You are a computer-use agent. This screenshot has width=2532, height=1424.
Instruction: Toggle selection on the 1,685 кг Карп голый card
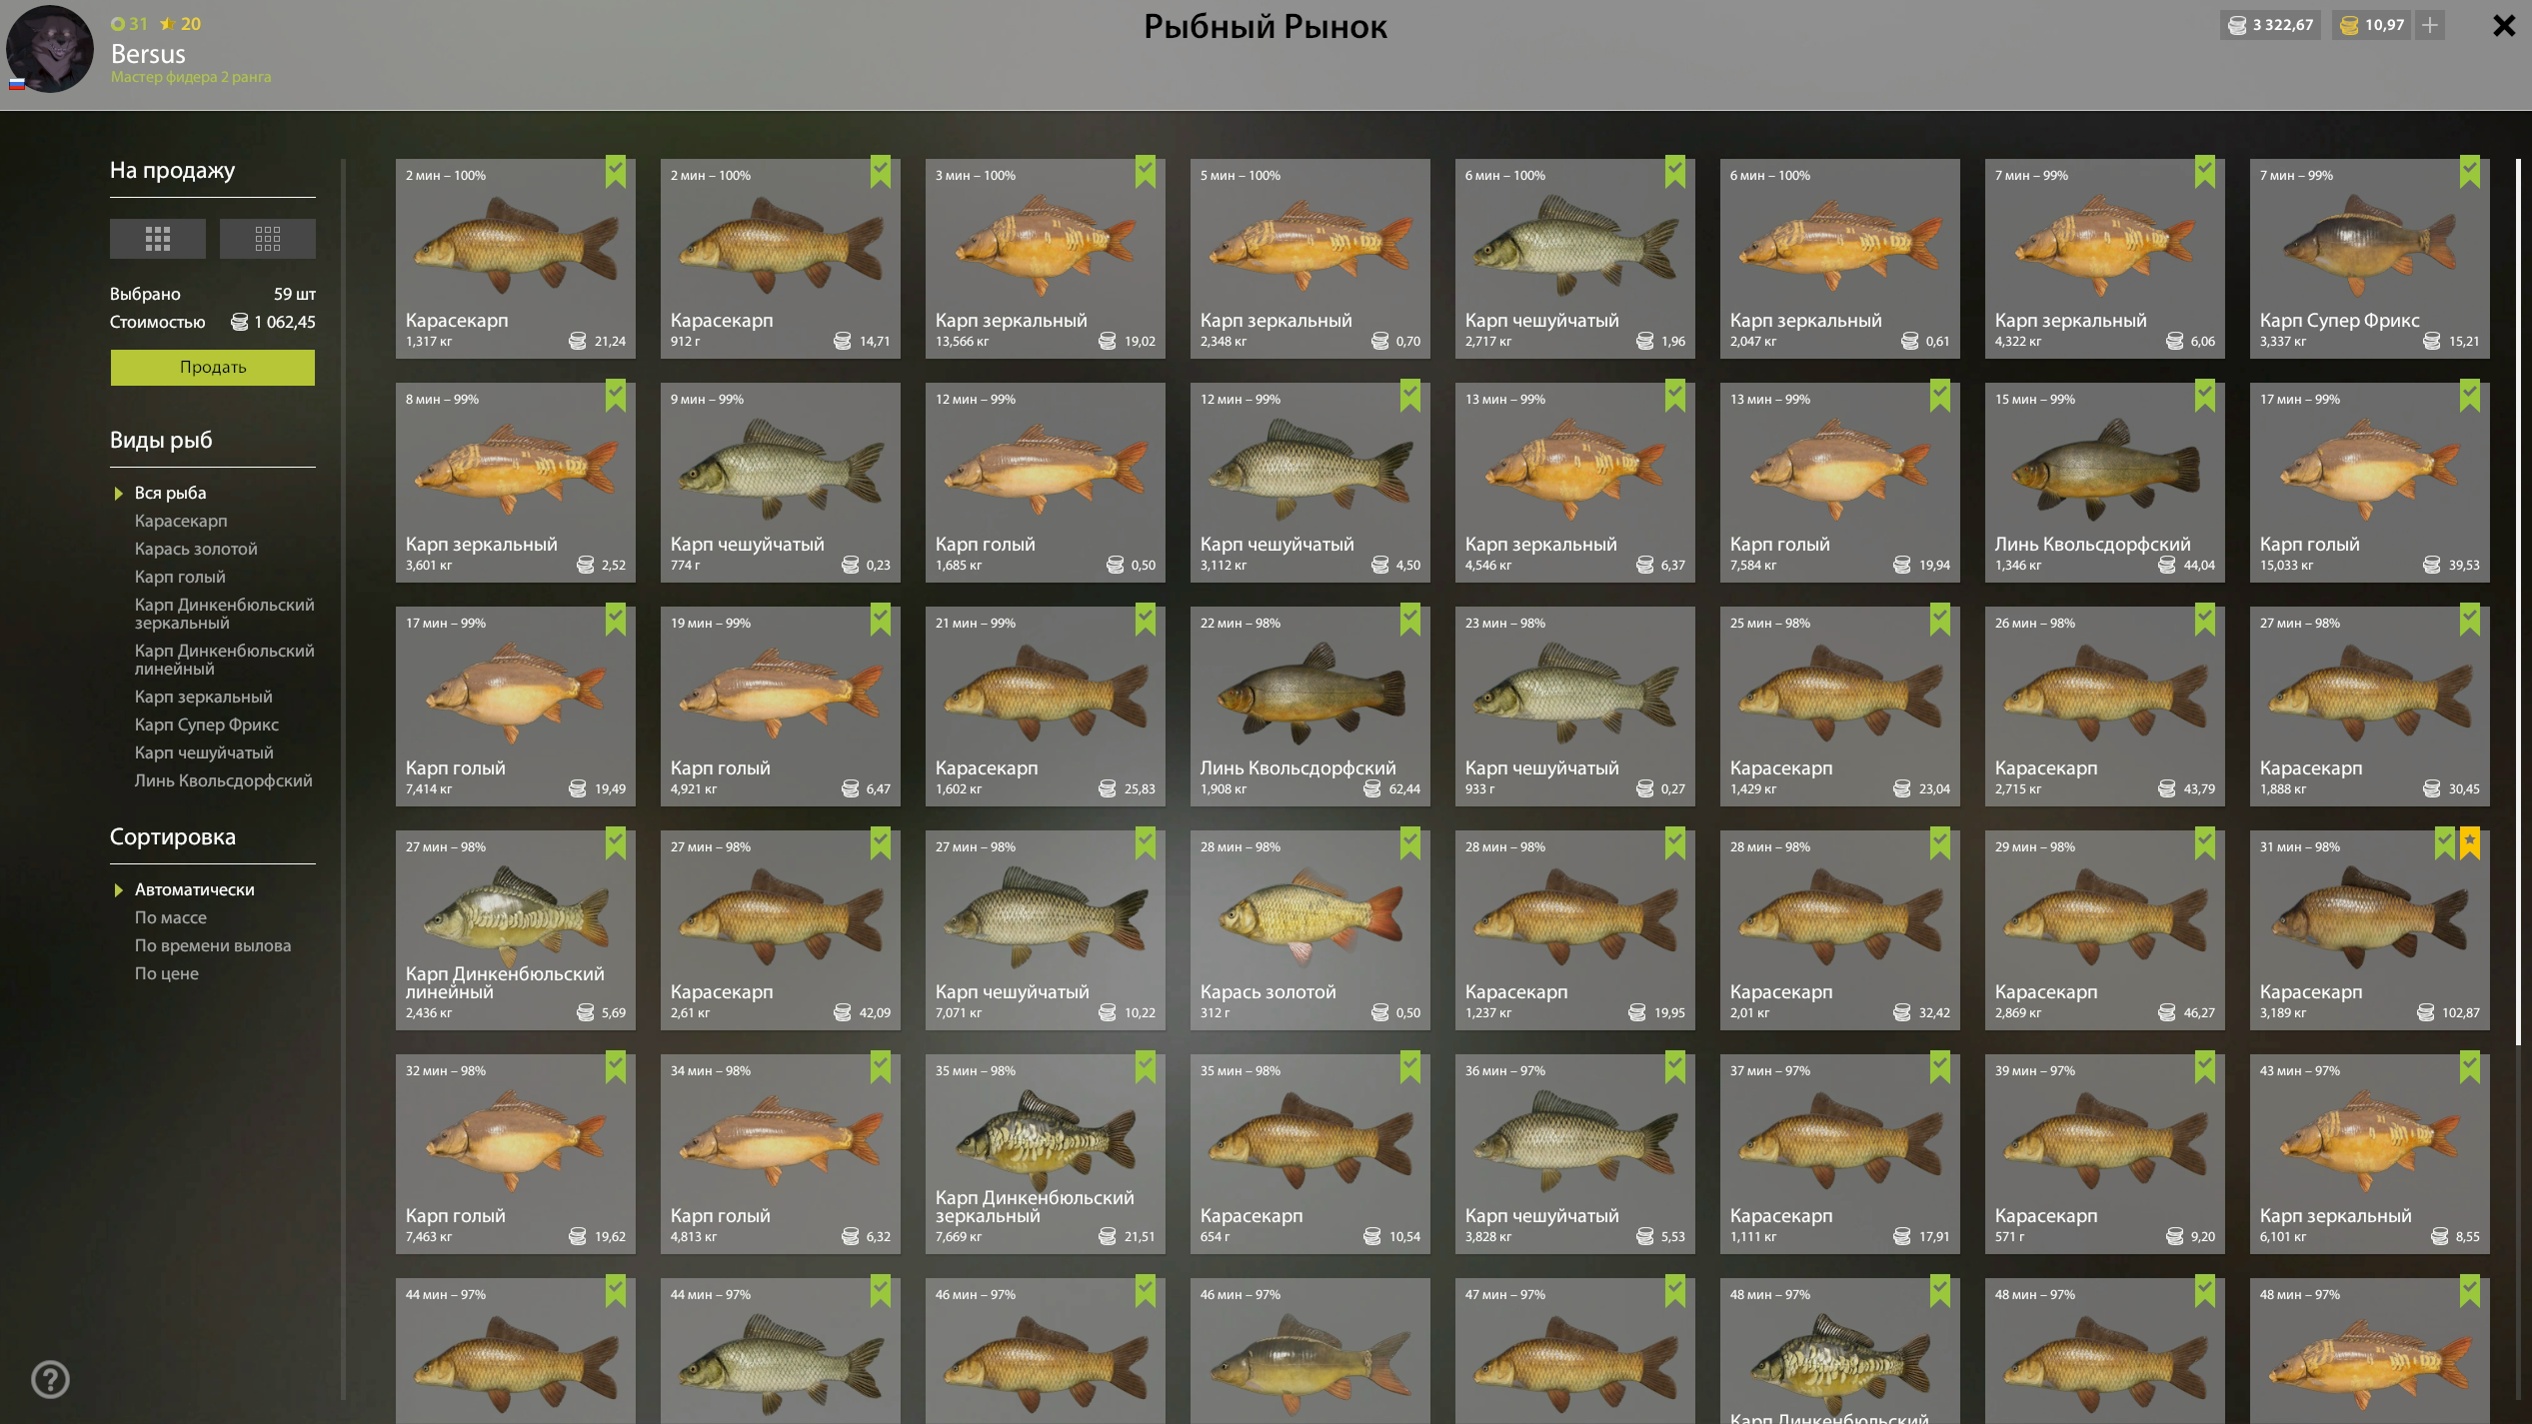point(1045,482)
